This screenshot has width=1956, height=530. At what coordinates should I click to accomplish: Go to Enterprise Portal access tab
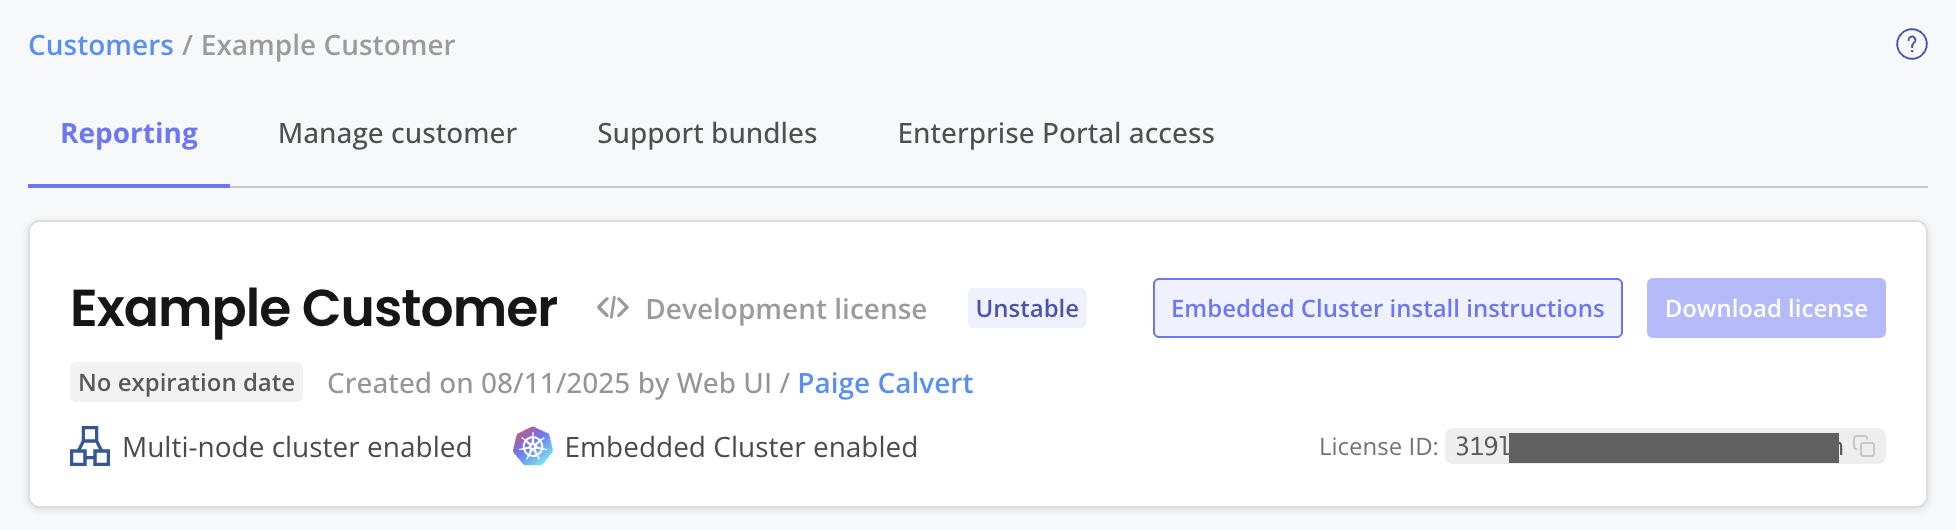tap(1055, 134)
